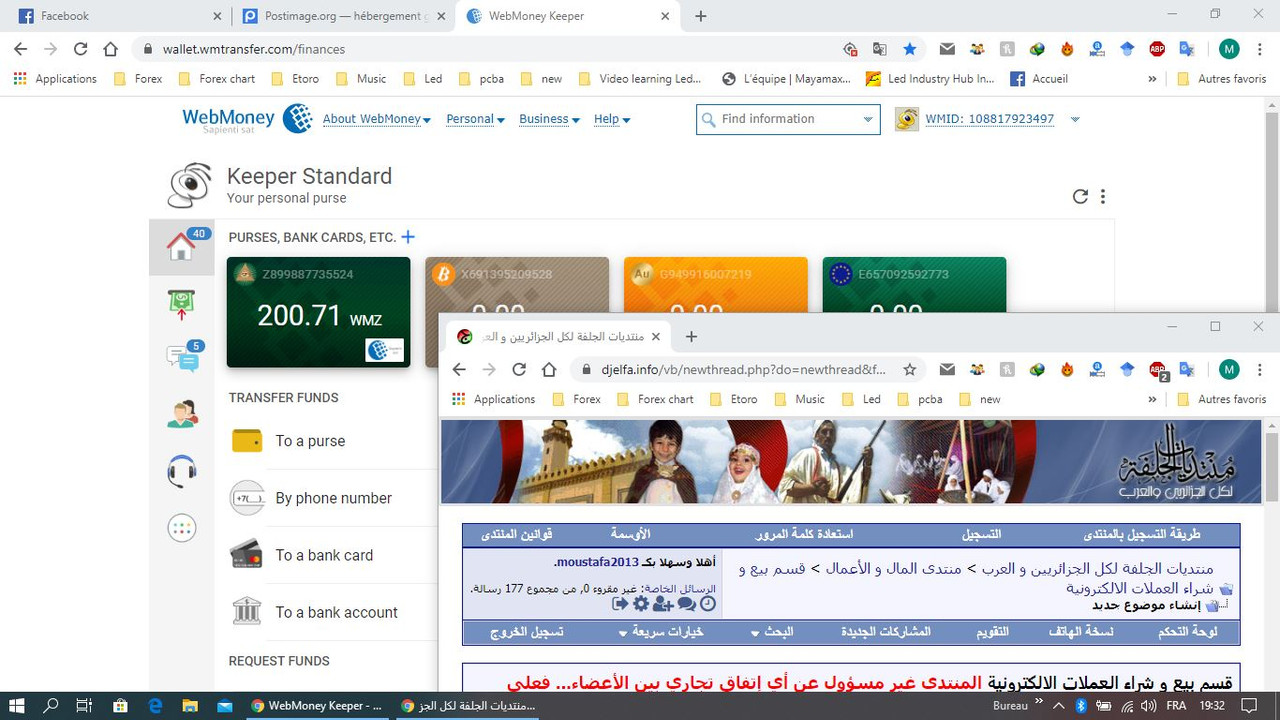Choose transfer To a bank card
Screen dimensions: 1280x720
[x=324, y=555]
